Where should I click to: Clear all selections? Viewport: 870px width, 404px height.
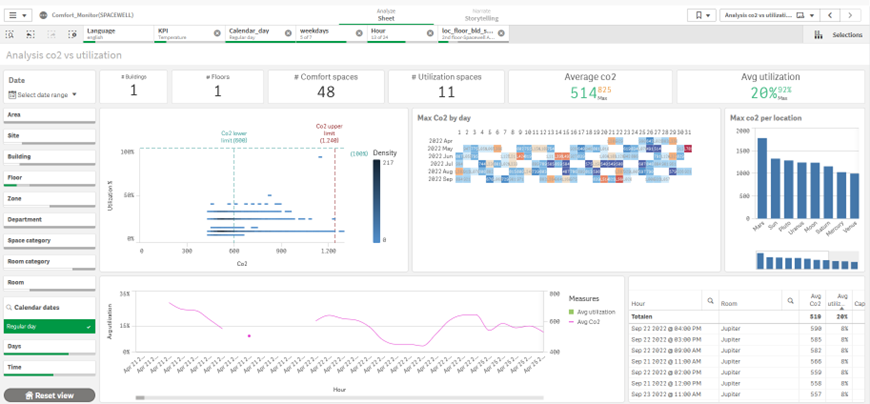[72, 34]
